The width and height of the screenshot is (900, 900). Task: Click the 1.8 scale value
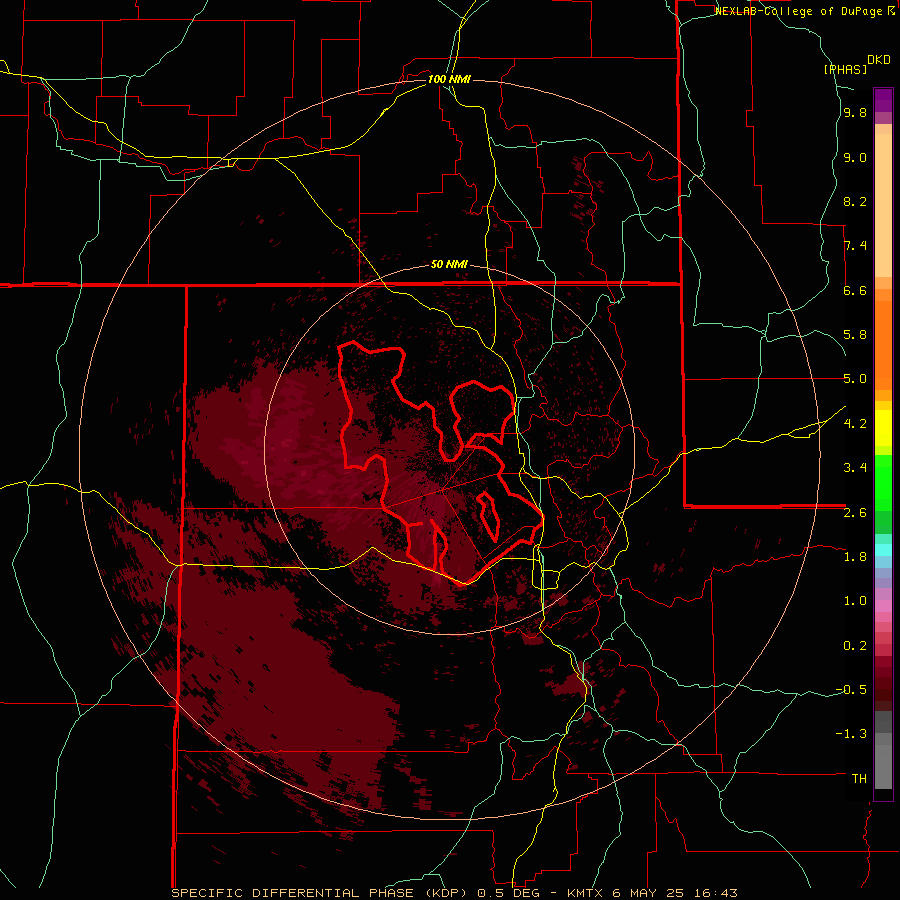[855, 557]
